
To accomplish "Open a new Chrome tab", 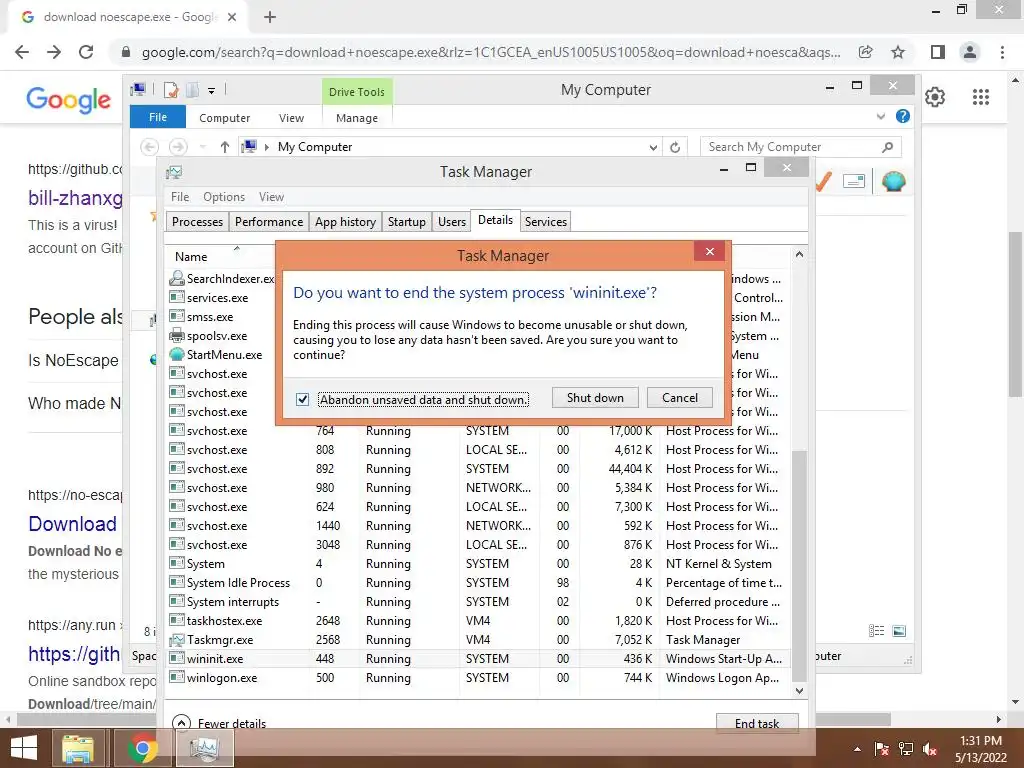I will tap(270, 17).
